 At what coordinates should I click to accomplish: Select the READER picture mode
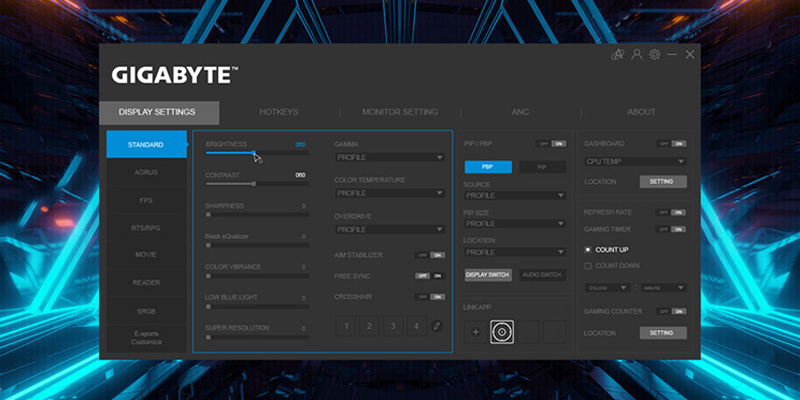click(x=146, y=283)
